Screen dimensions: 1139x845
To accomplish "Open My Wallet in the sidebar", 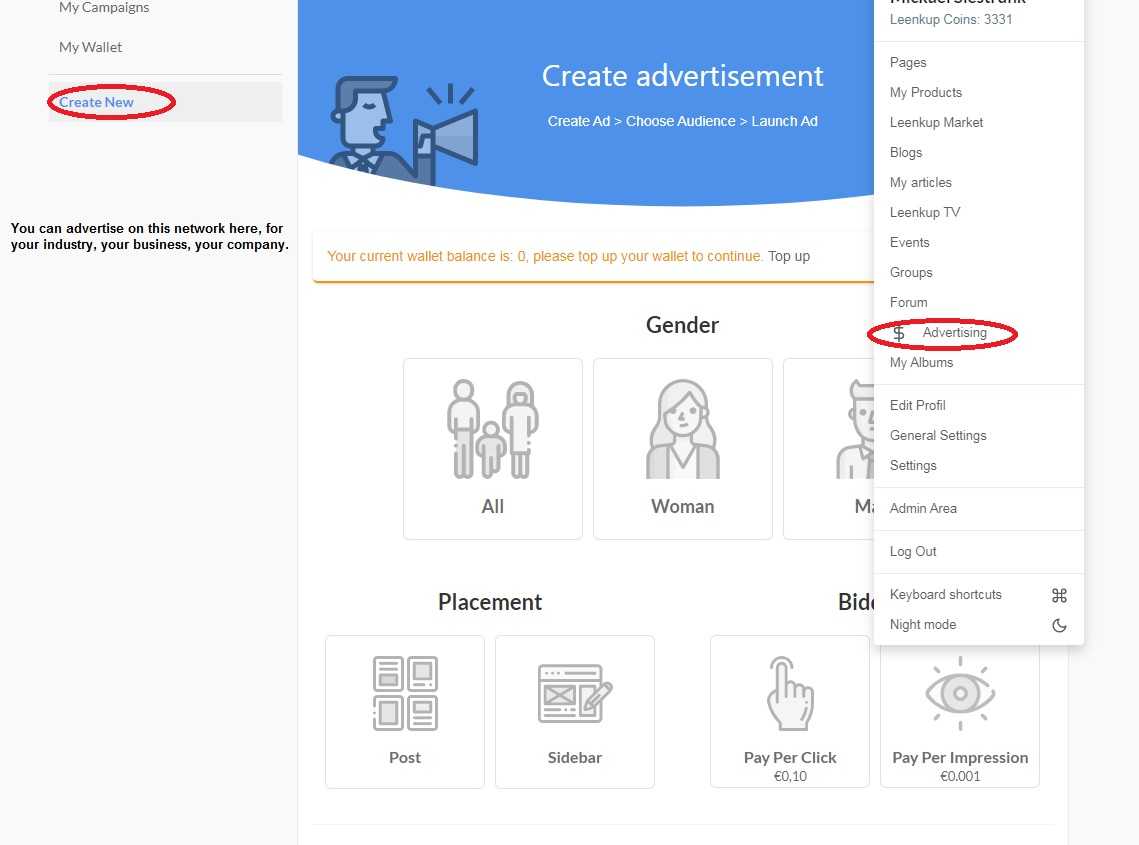I will (x=91, y=47).
